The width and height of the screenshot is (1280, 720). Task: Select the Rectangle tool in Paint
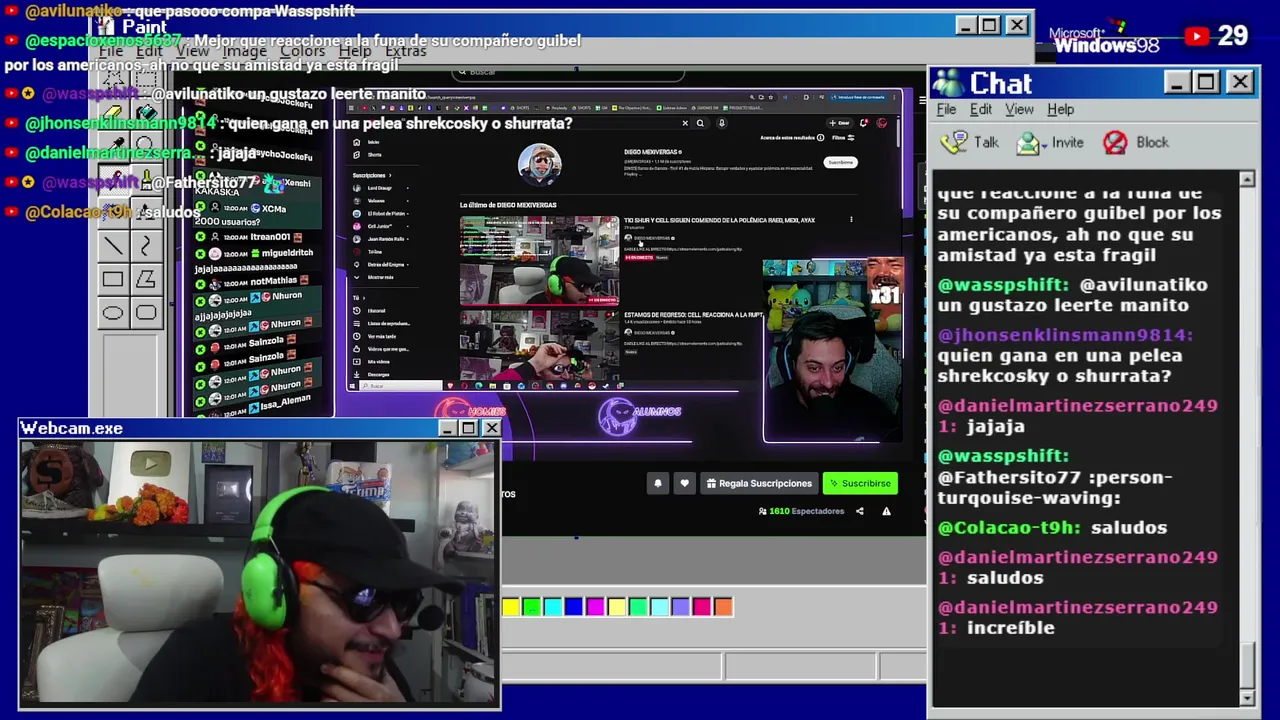click(113, 280)
